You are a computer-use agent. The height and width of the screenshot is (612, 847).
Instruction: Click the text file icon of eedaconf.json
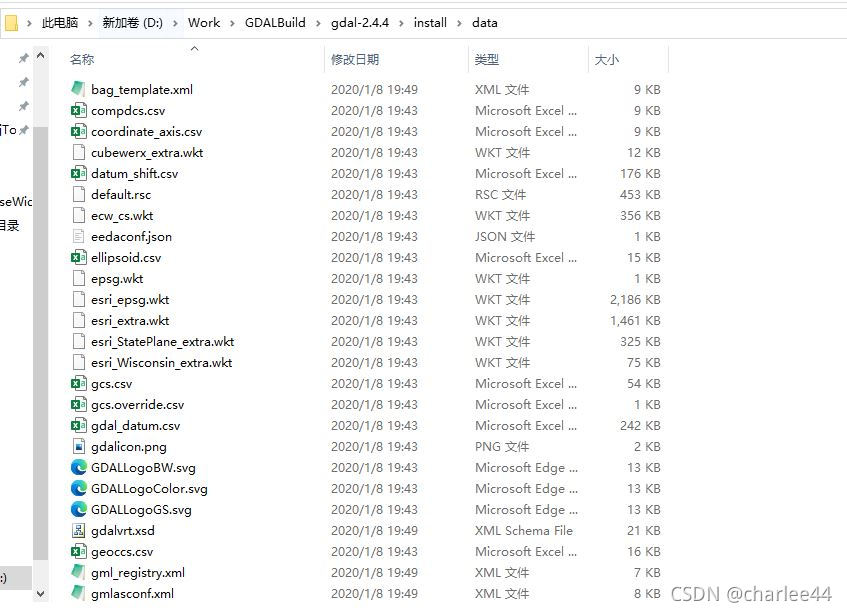(78, 237)
